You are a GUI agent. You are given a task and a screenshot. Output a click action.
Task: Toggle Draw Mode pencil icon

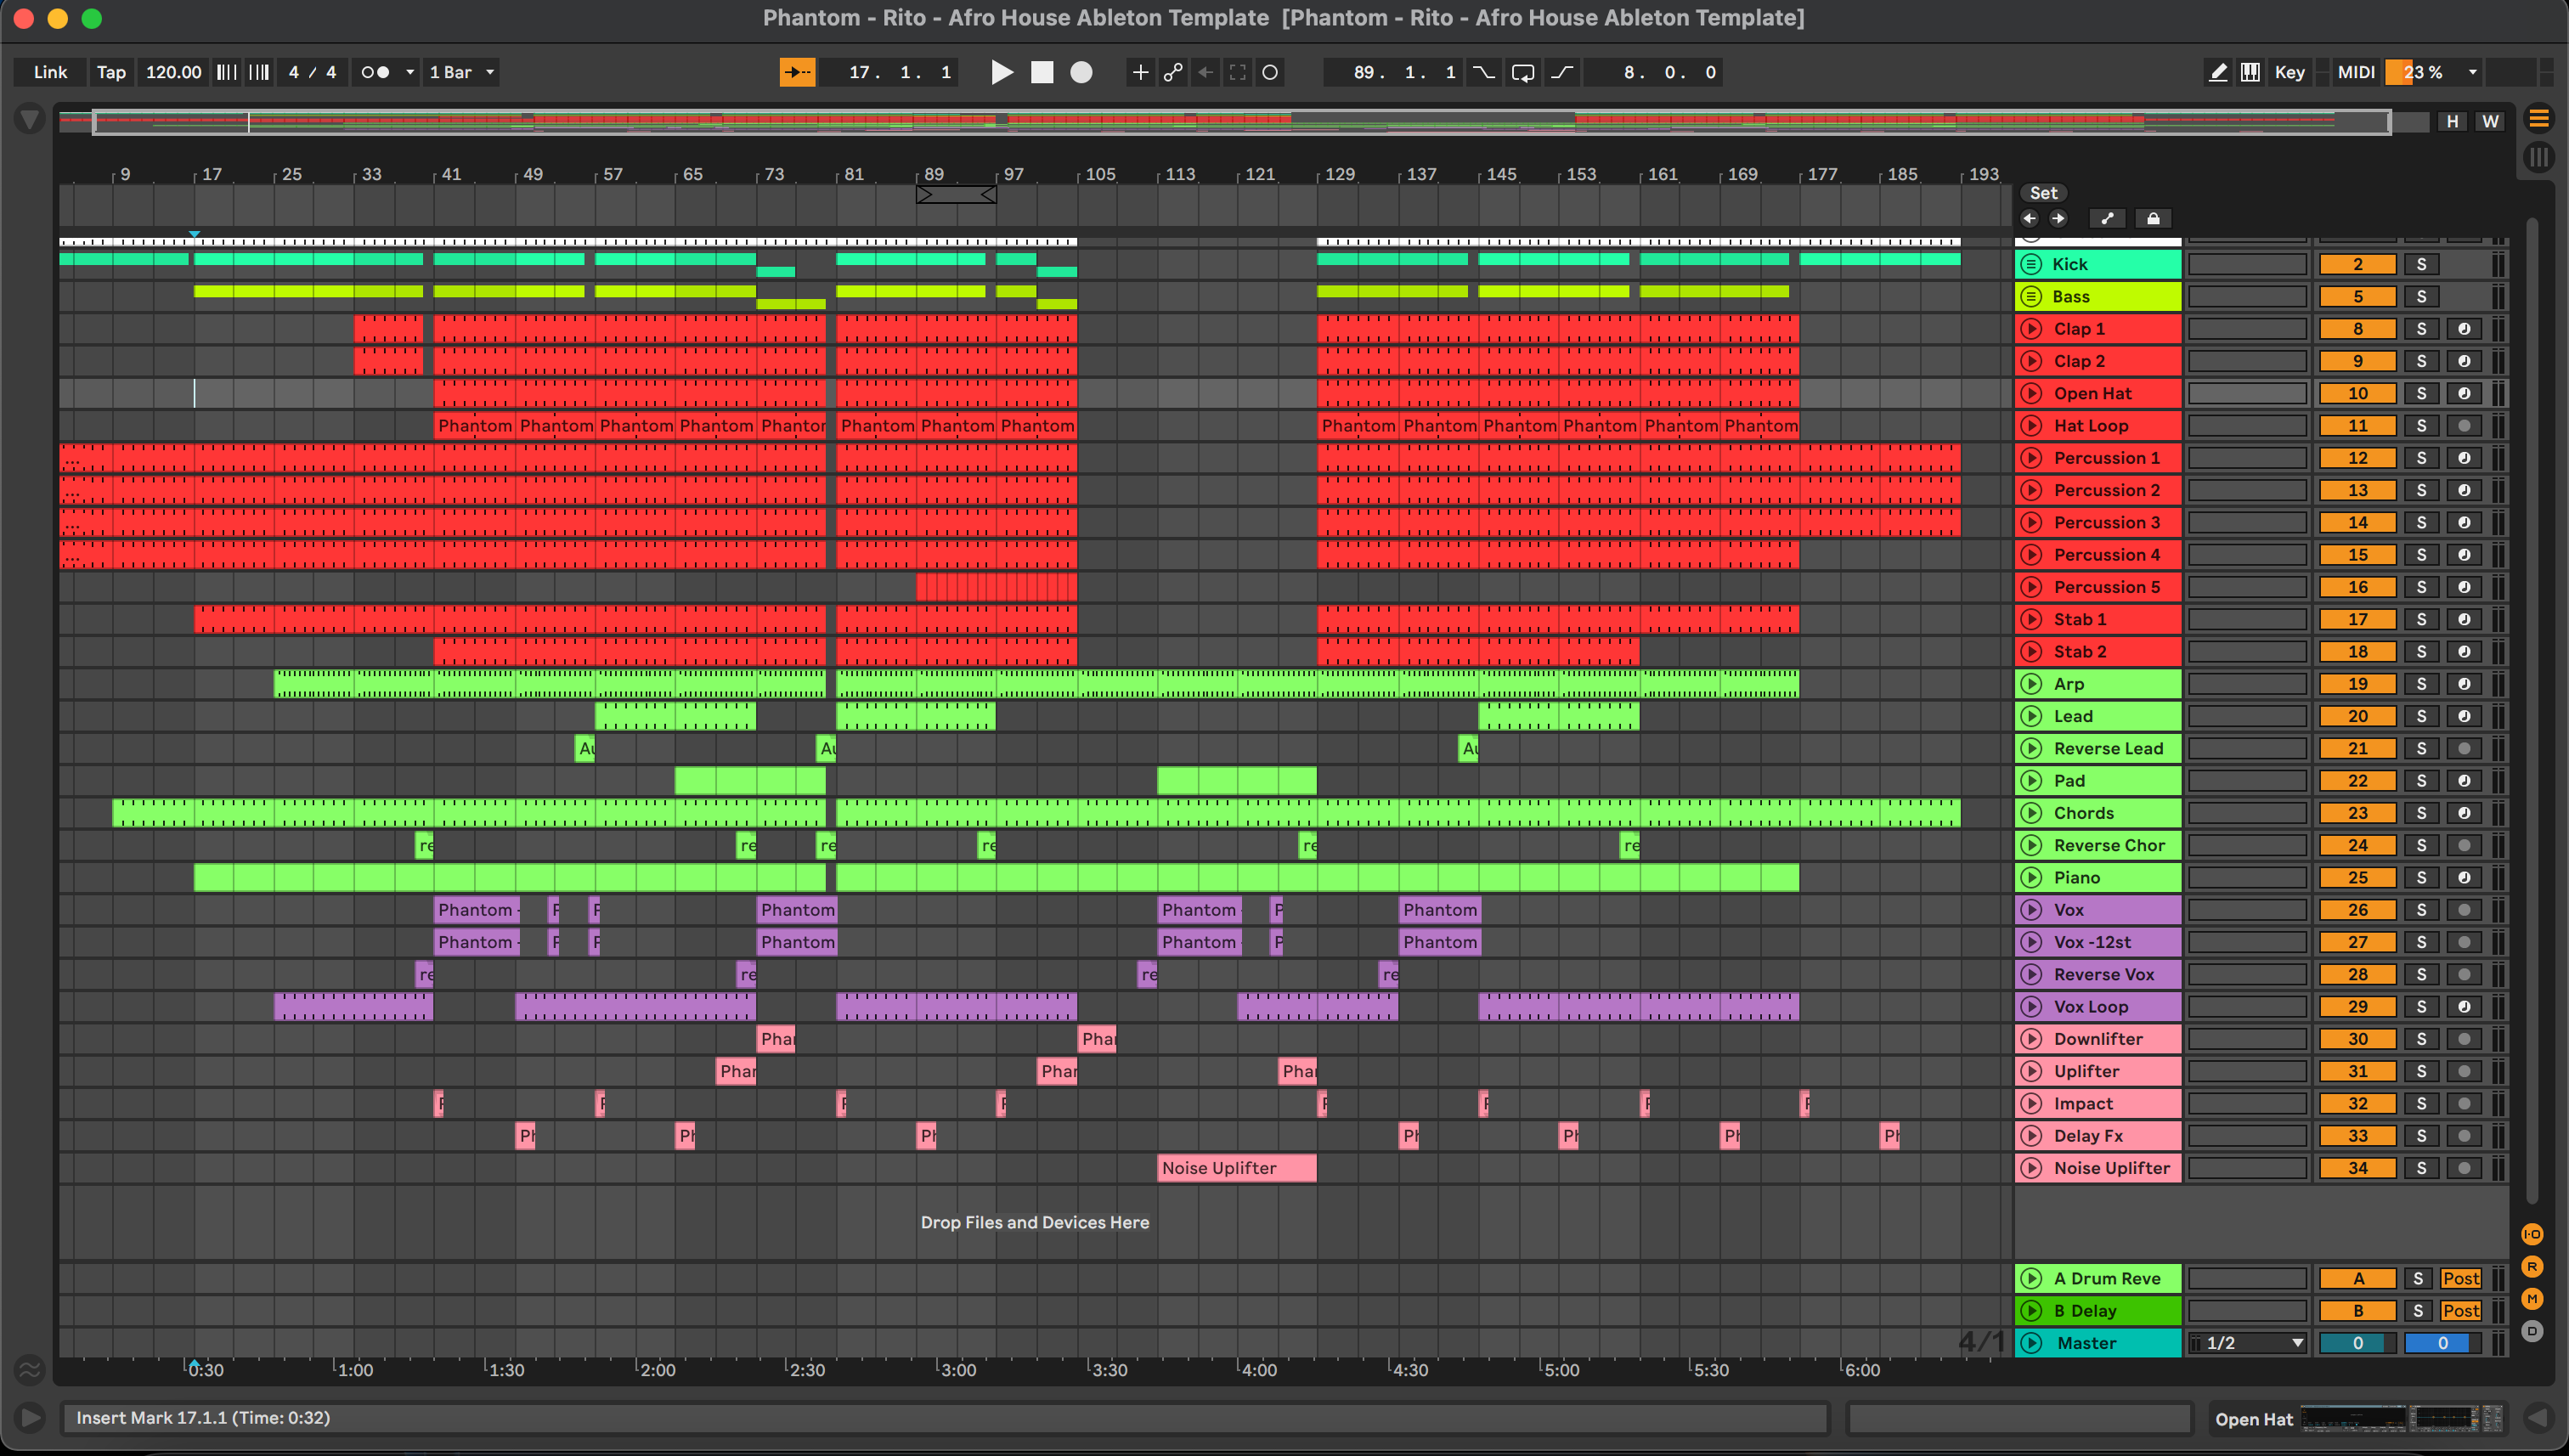tap(2217, 72)
